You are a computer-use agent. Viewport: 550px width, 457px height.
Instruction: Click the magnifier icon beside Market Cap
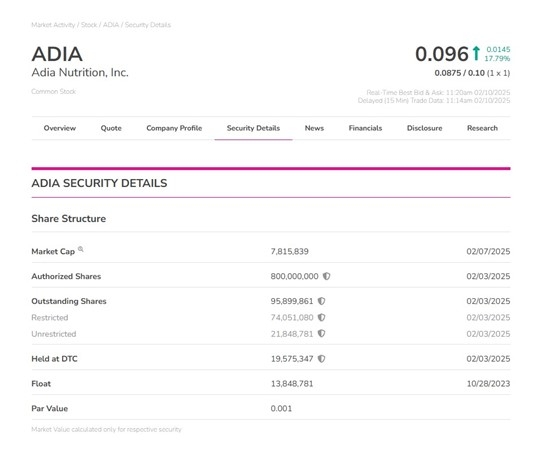(81, 249)
